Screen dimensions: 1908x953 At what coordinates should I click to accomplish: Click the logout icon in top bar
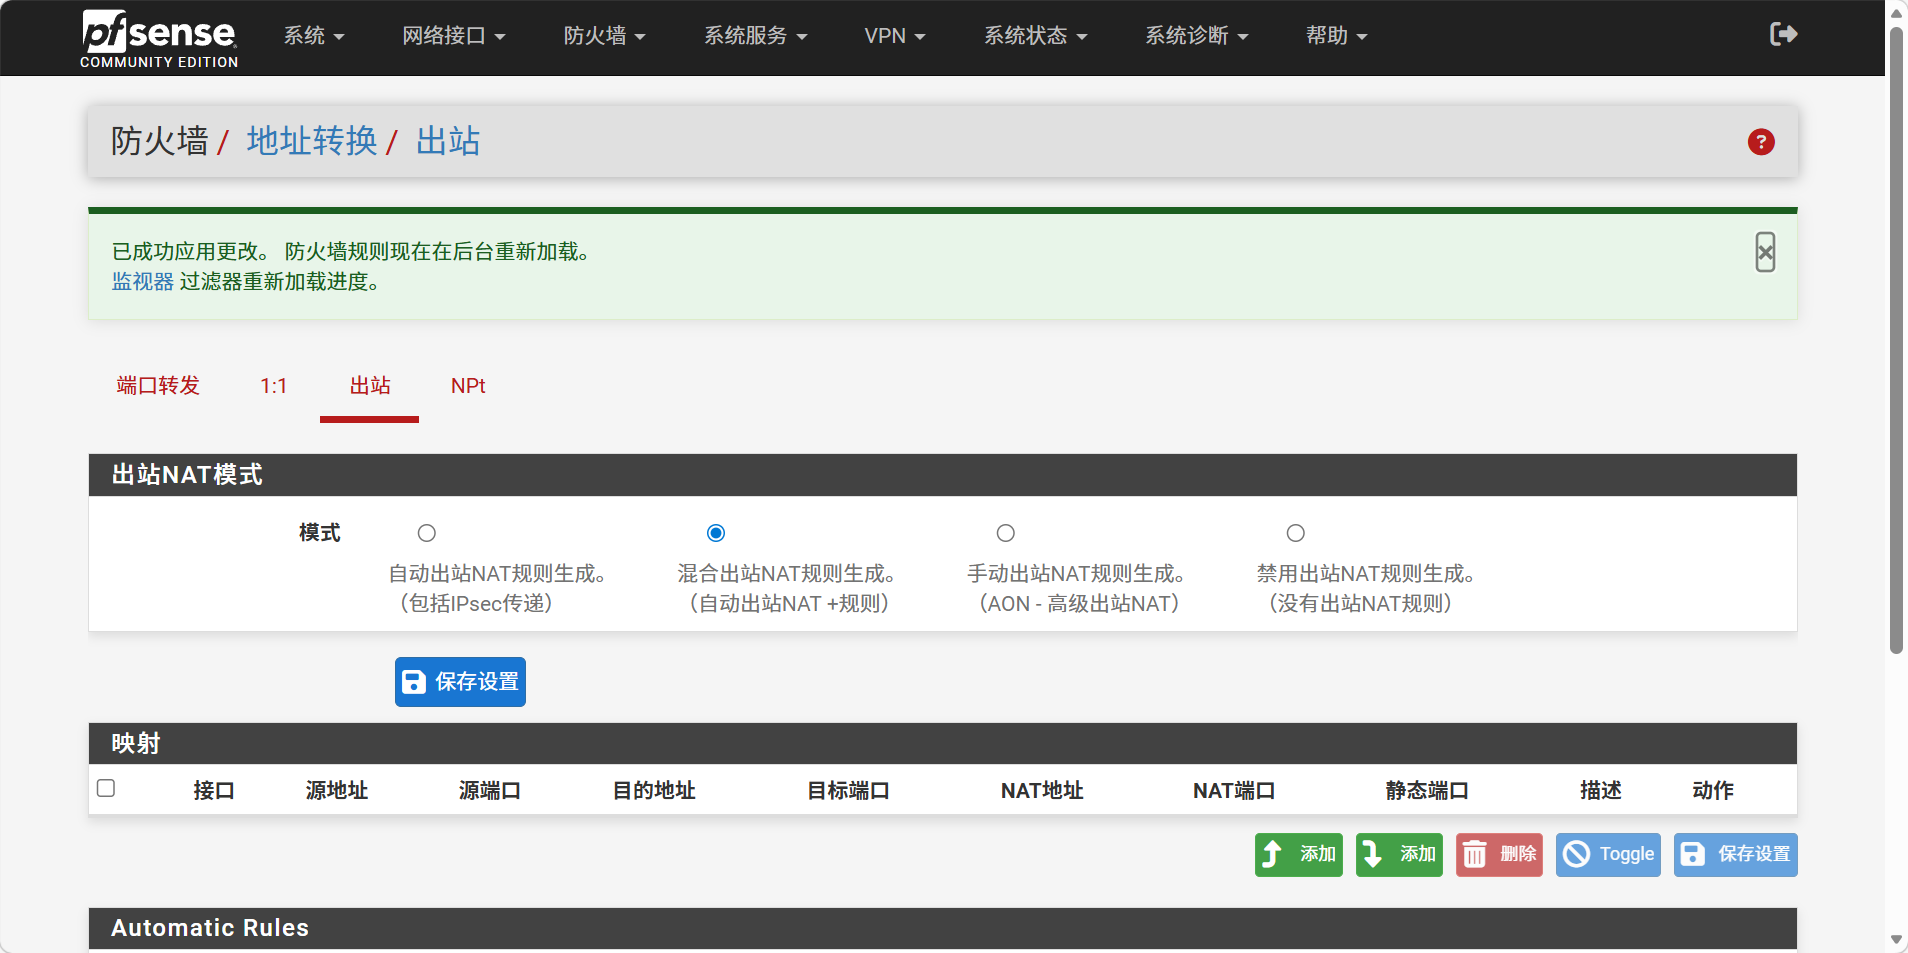(x=1783, y=35)
